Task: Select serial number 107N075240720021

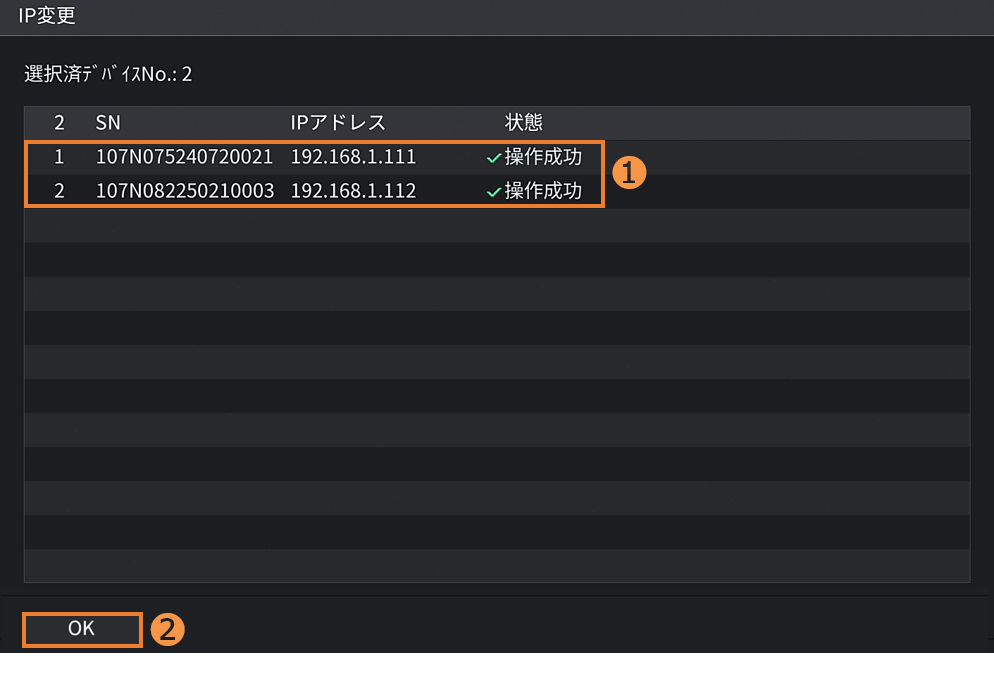Action: (x=184, y=157)
